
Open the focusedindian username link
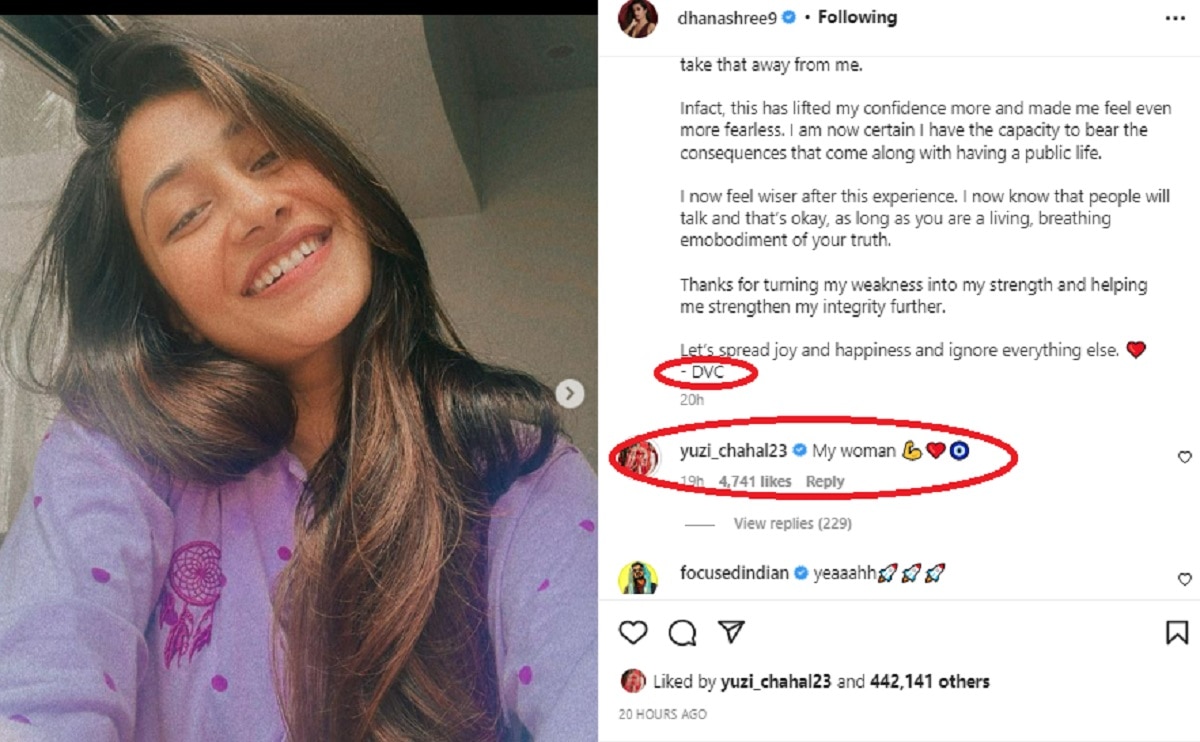point(734,573)
